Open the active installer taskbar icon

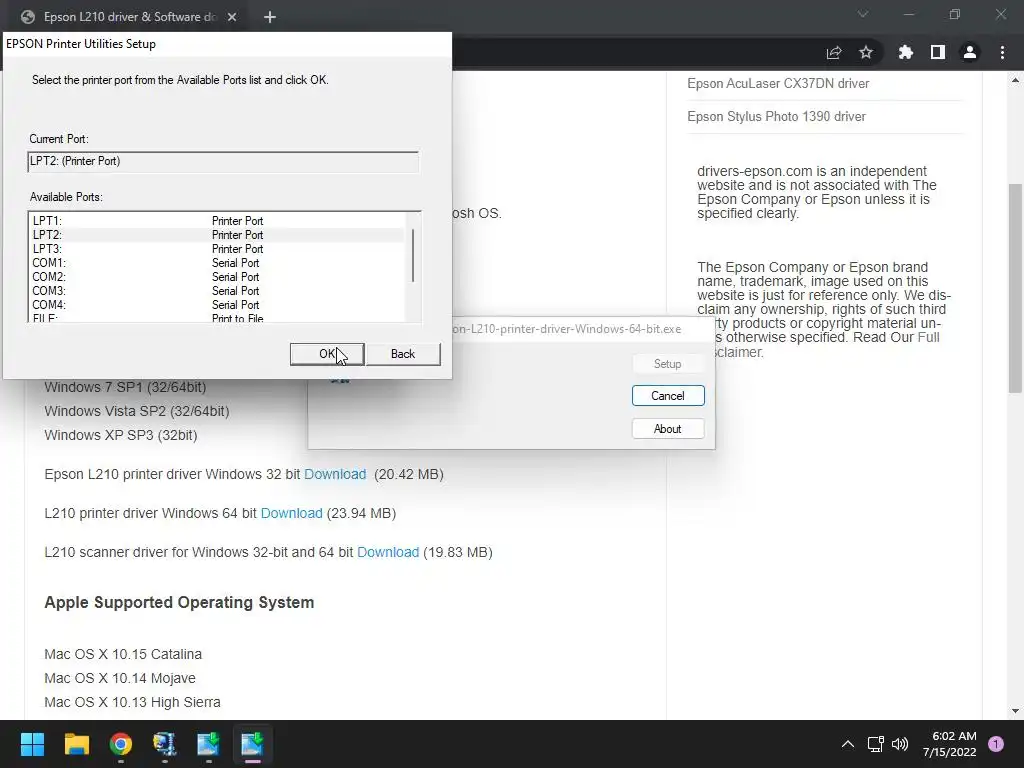pyautogui.click(x=252, y=744)
